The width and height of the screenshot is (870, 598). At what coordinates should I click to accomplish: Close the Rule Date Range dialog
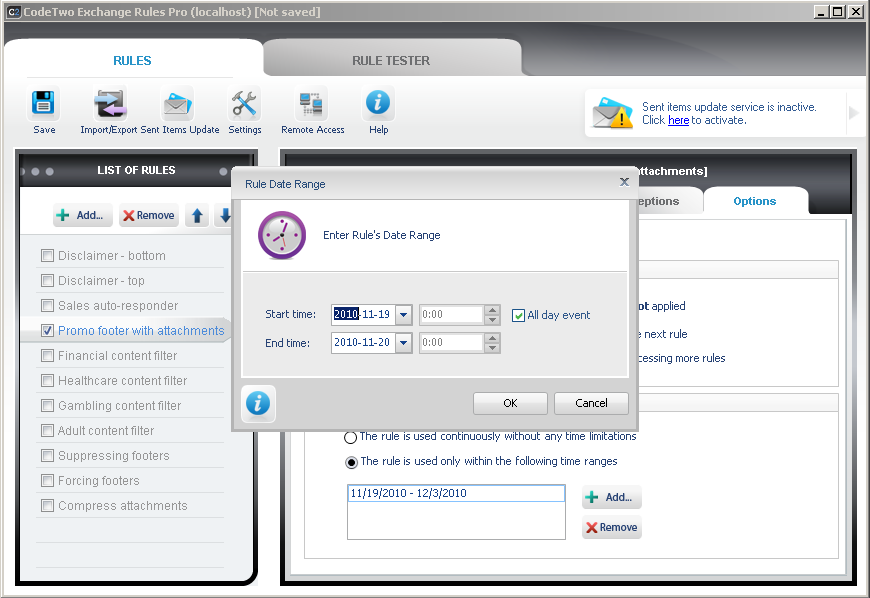click(624, 182)
